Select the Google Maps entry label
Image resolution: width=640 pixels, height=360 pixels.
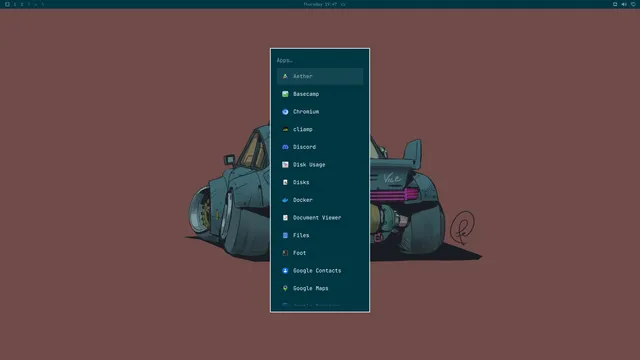coord(310,288)
